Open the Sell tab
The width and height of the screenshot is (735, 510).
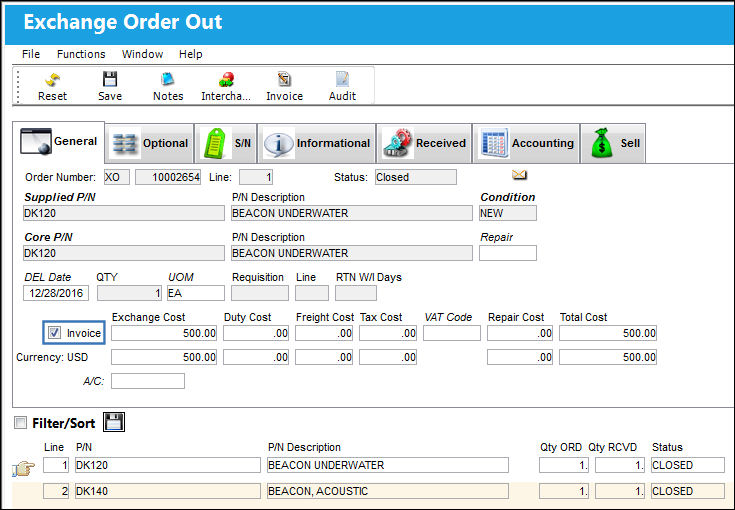click(613, 143)
